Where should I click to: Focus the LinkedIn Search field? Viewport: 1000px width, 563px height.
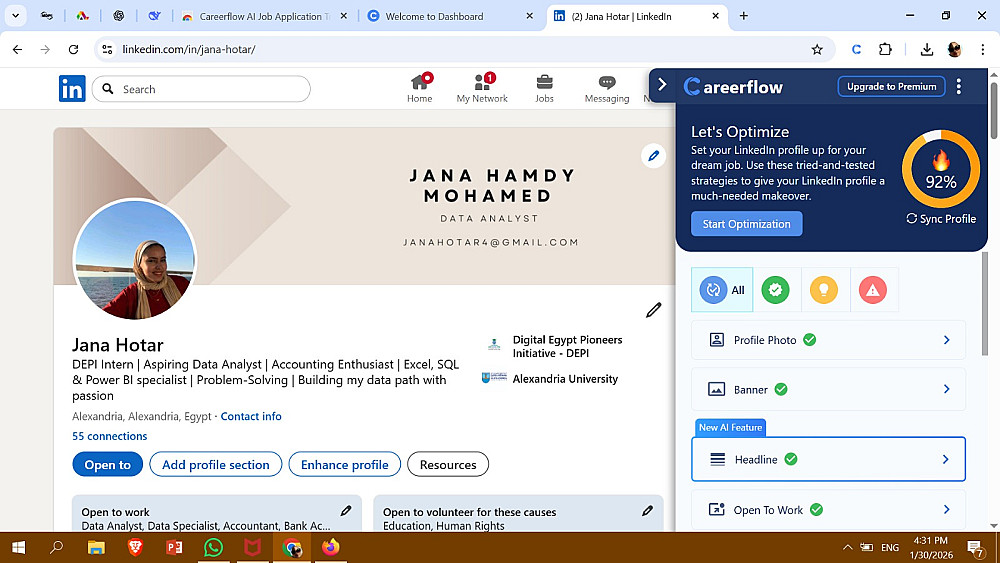coord(201,89)
